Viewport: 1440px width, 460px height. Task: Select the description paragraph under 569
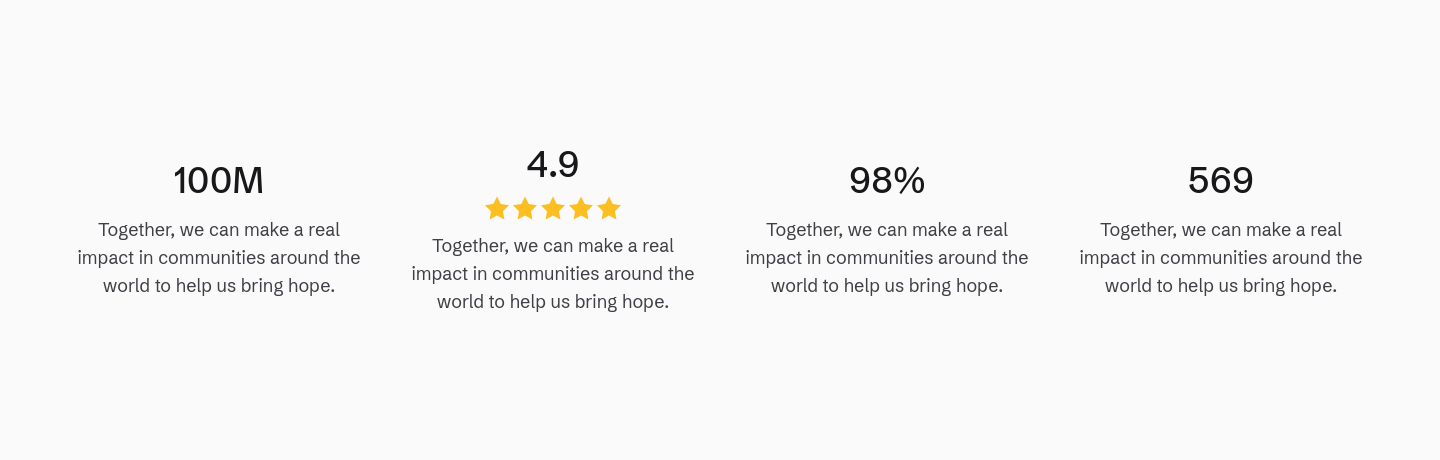[x=1221, y=258]
